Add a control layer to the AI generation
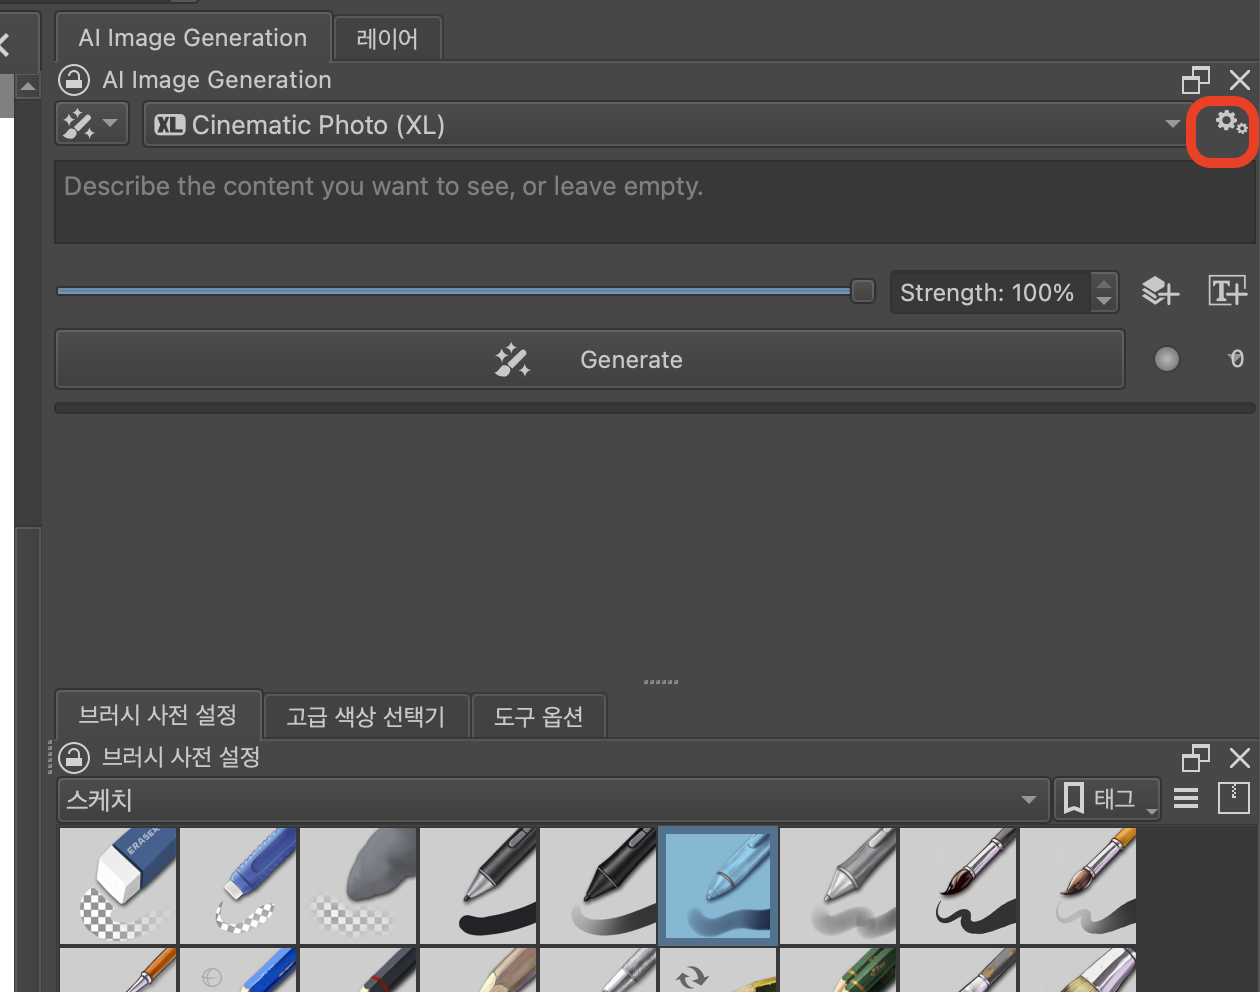Screen dimensions: 1260x992 (x=1160, y=292)
